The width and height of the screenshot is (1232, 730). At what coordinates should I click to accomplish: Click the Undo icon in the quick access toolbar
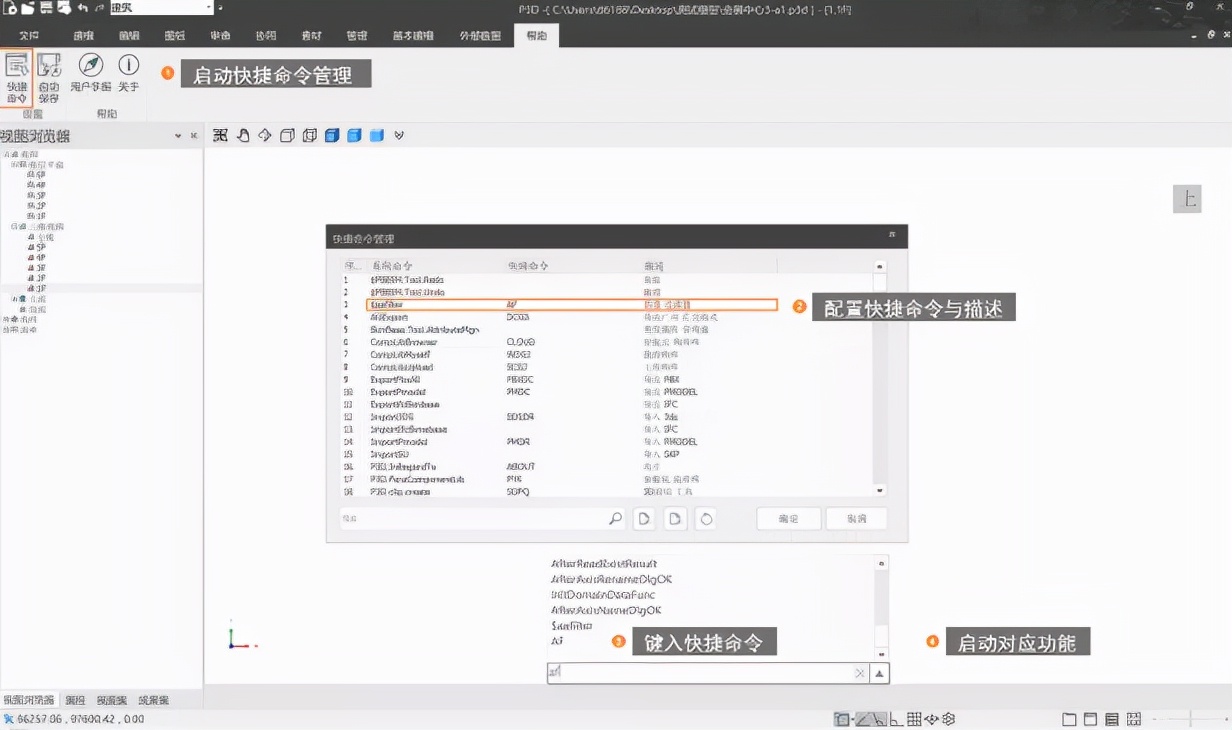tap(82, 9)
